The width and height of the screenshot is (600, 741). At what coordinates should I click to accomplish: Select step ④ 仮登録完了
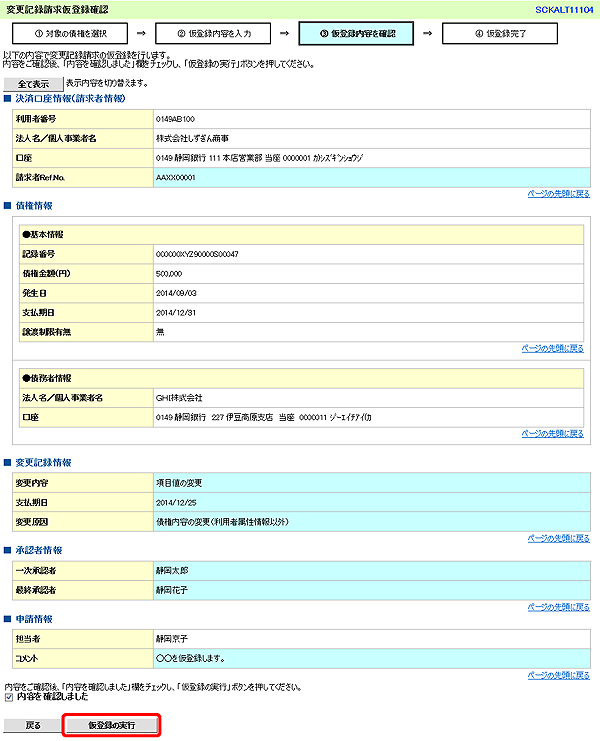click(x=500, y=34)
